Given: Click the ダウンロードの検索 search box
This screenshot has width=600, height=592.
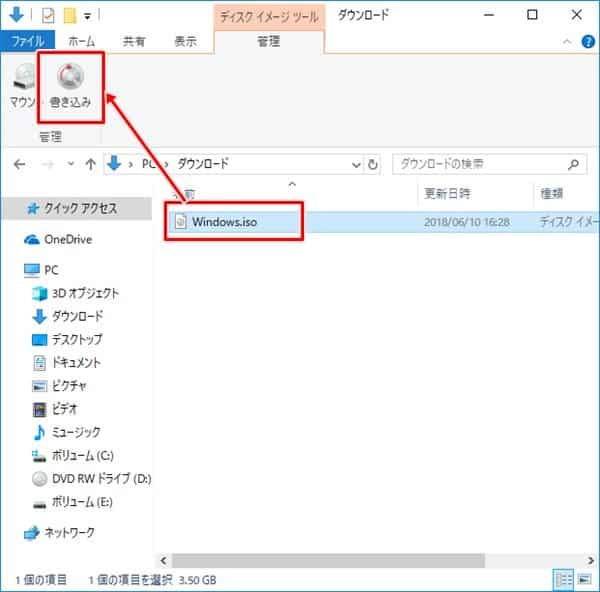Looking at the screenshot, I should point(478,164).
